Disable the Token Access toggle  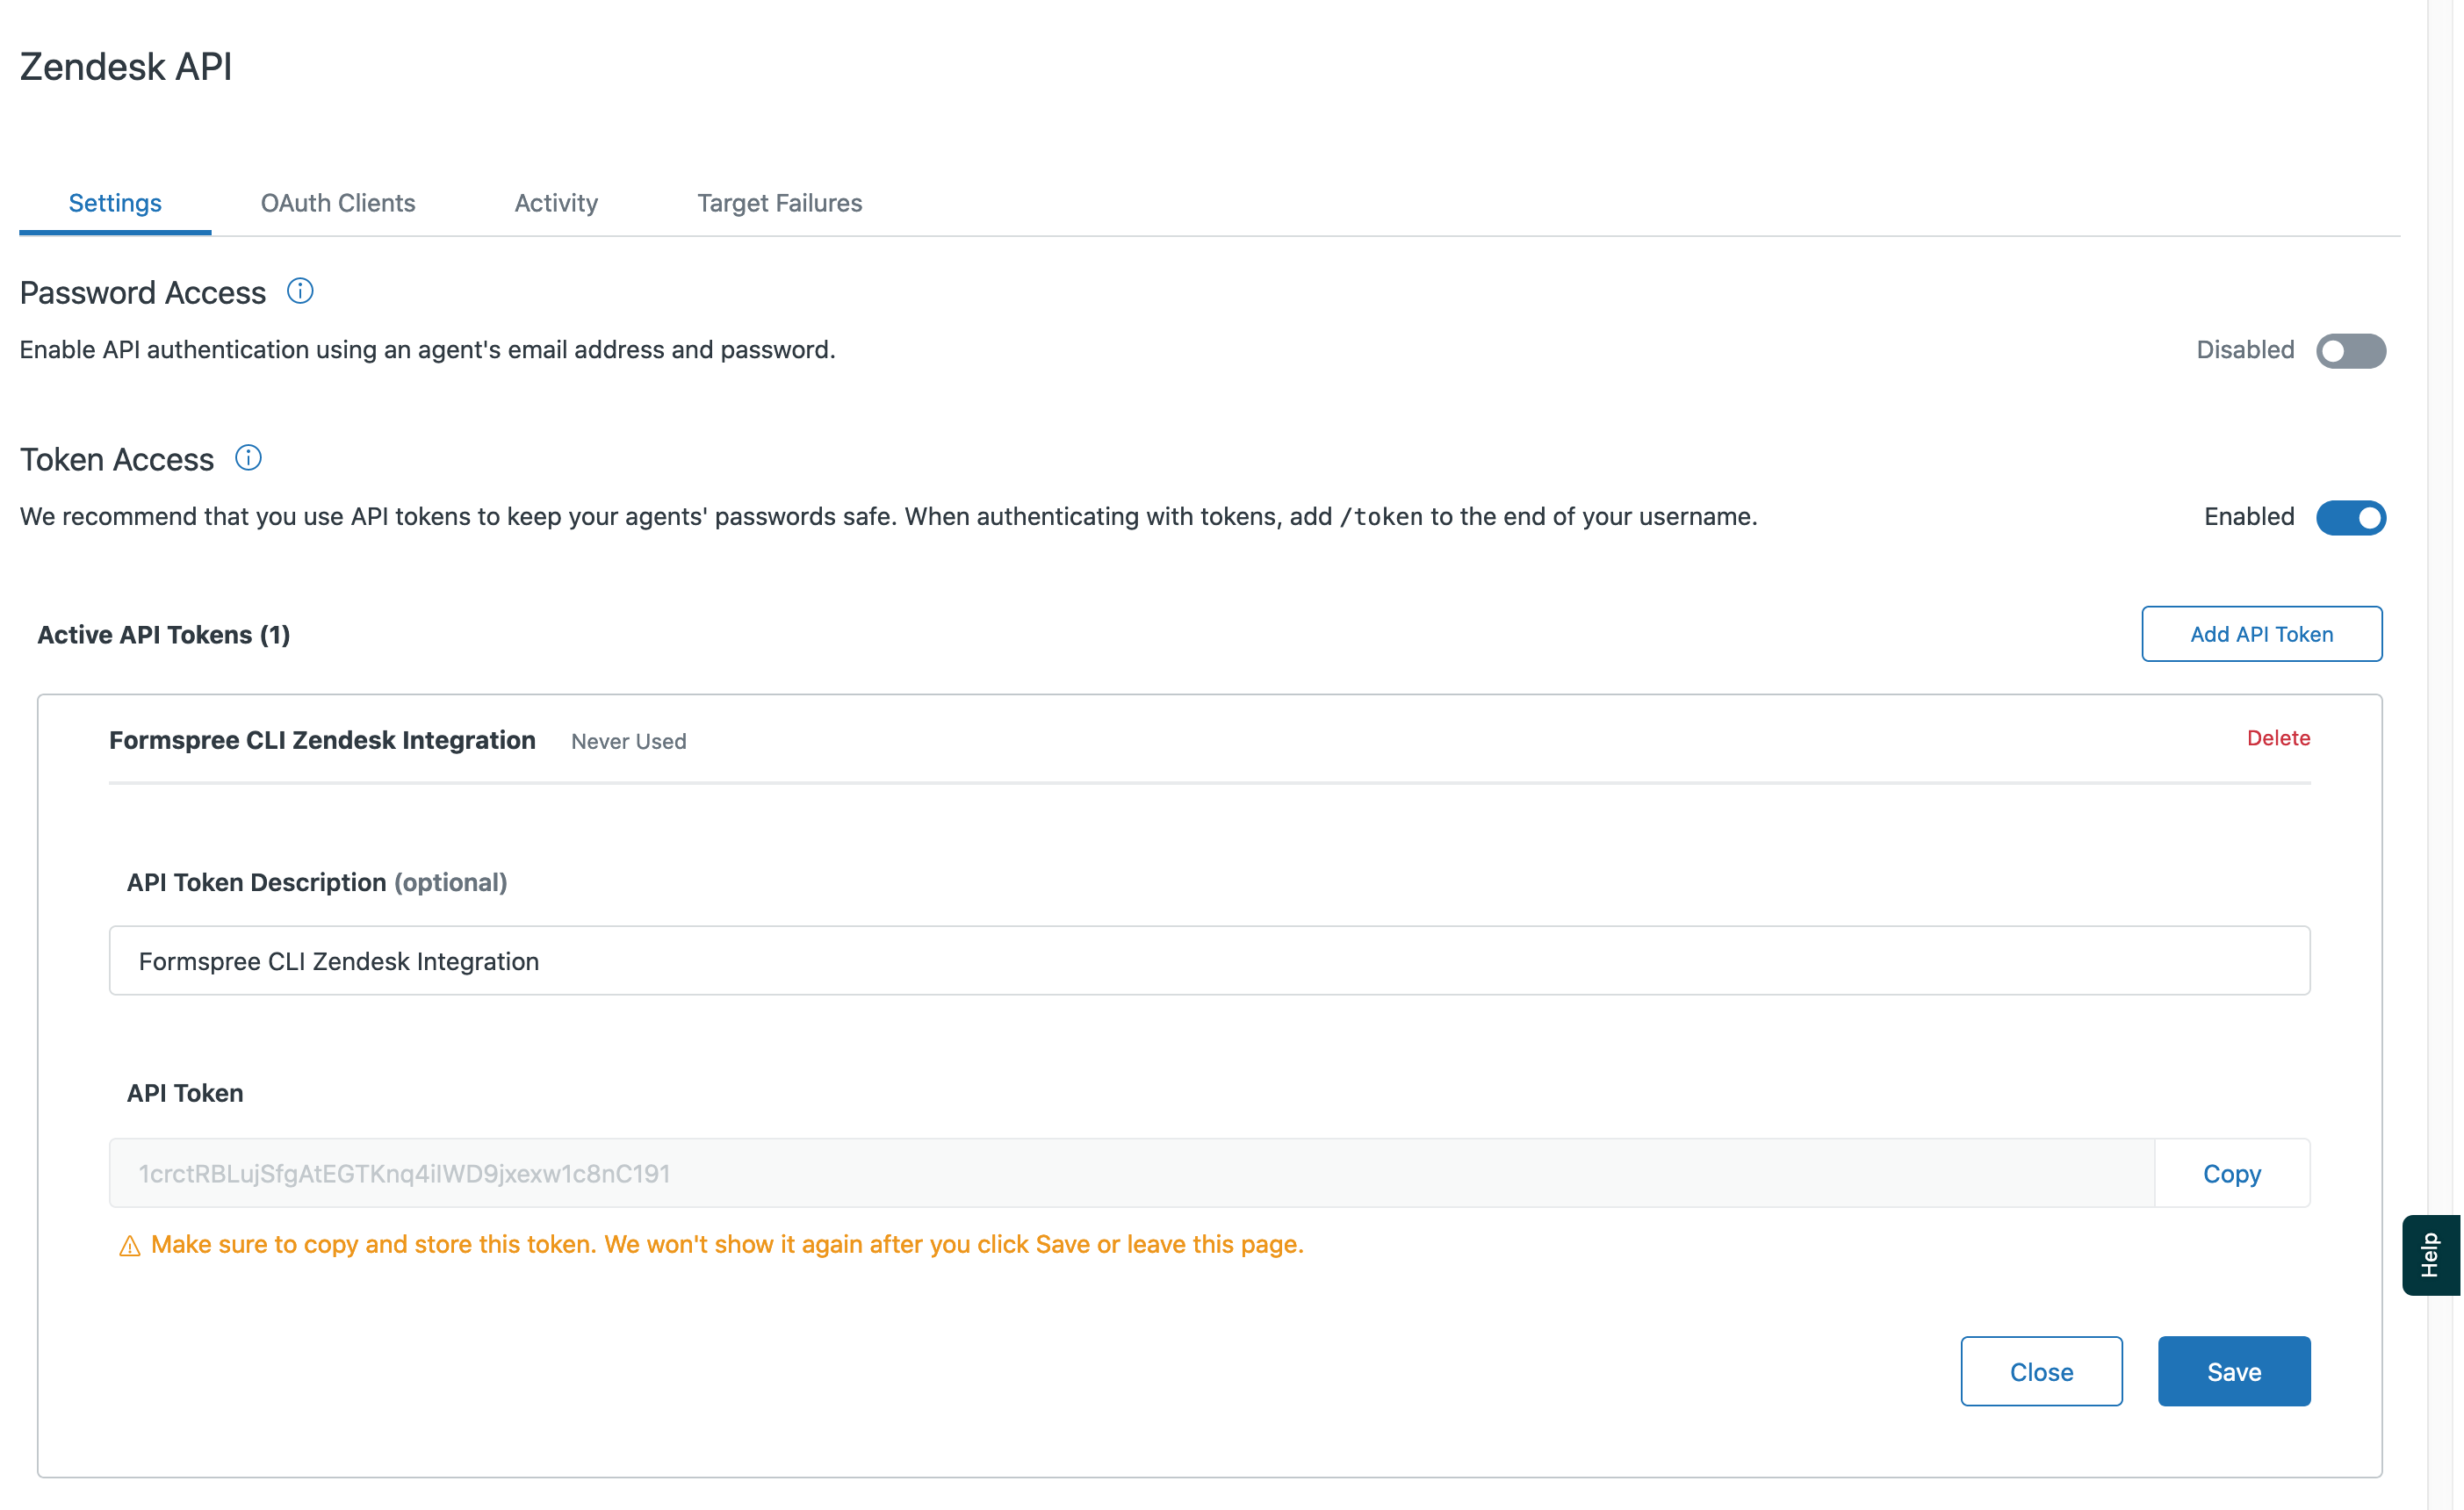[x=2350, y=517]
